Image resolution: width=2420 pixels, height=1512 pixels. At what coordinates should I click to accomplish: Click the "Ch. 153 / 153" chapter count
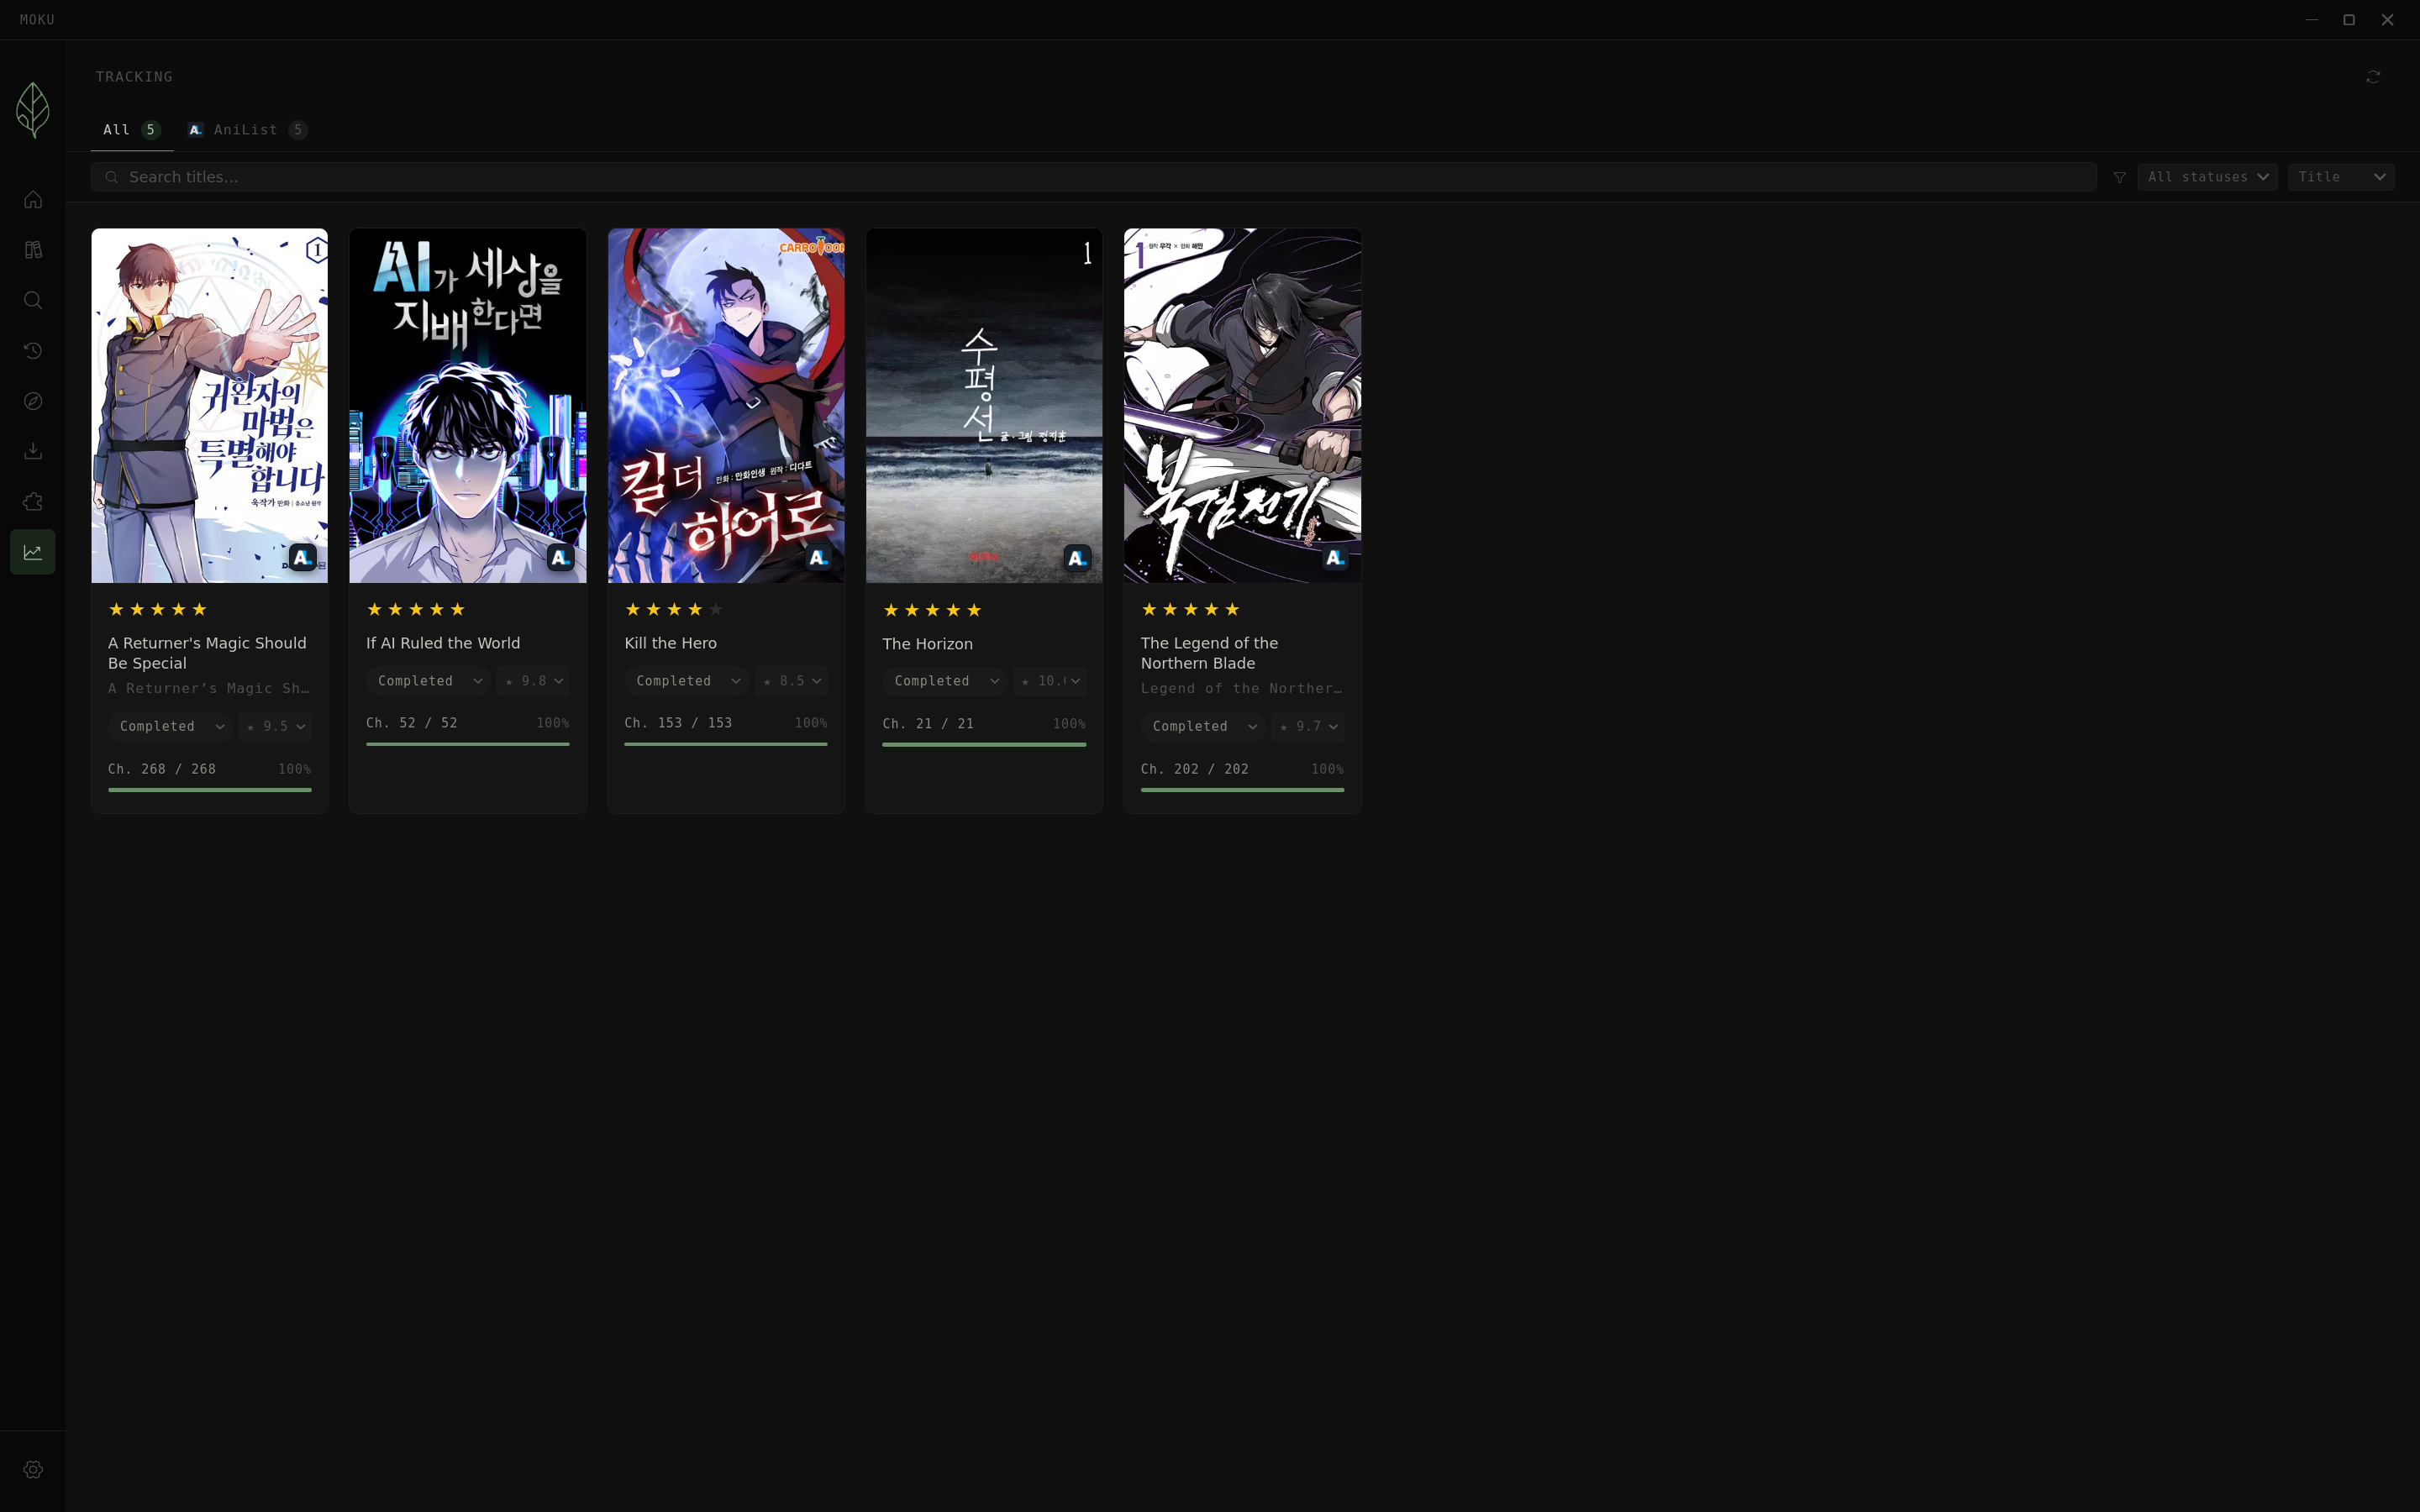click(678, 723)
